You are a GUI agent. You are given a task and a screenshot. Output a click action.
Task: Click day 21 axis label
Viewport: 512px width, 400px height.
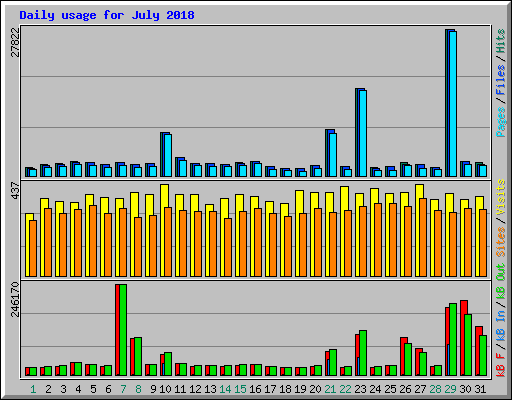[x=330, y=389]
